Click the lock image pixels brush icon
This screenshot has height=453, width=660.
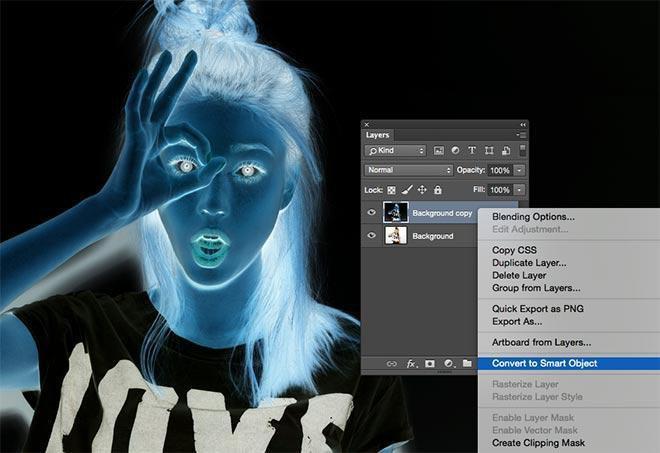tap(407, 190)
